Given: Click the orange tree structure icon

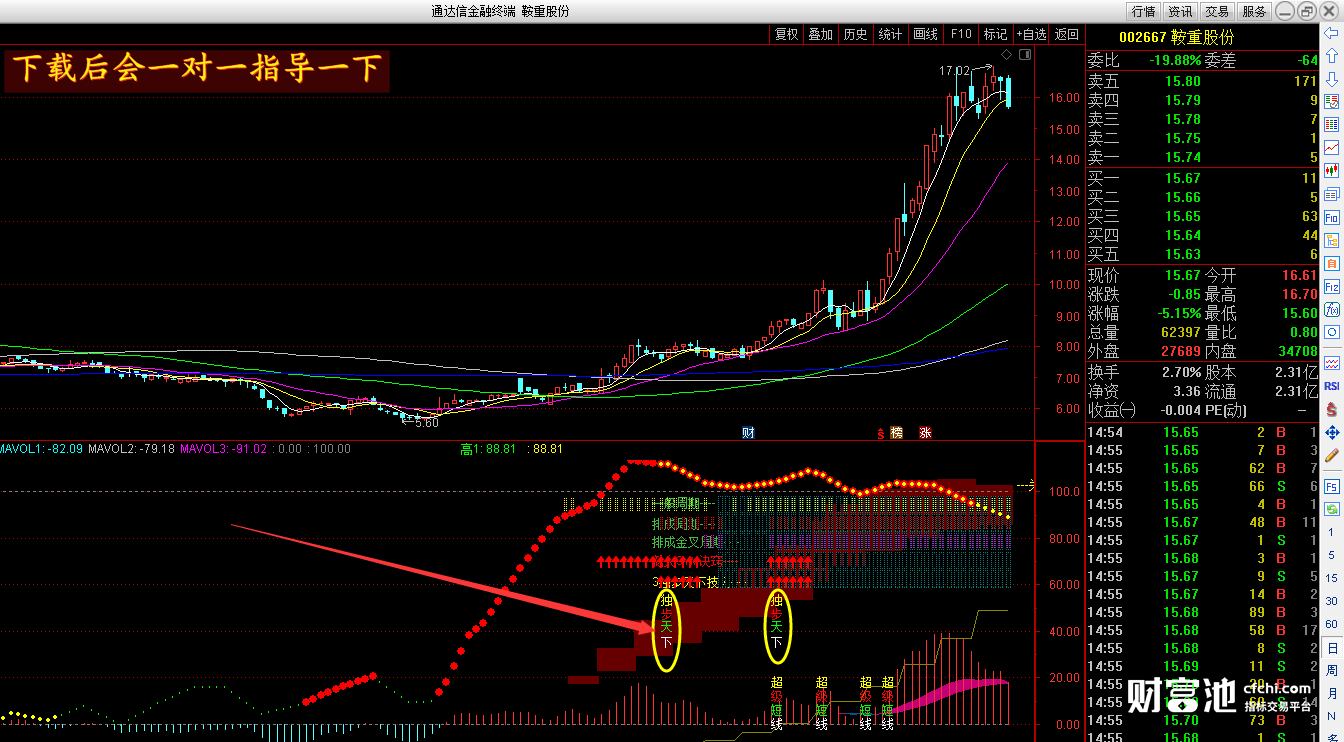Looking at the screenshot, I should pos(1331,240).
